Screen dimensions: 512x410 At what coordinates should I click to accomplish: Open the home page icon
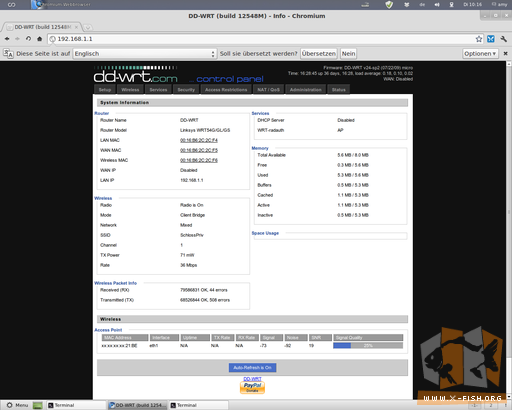(39, 39)
